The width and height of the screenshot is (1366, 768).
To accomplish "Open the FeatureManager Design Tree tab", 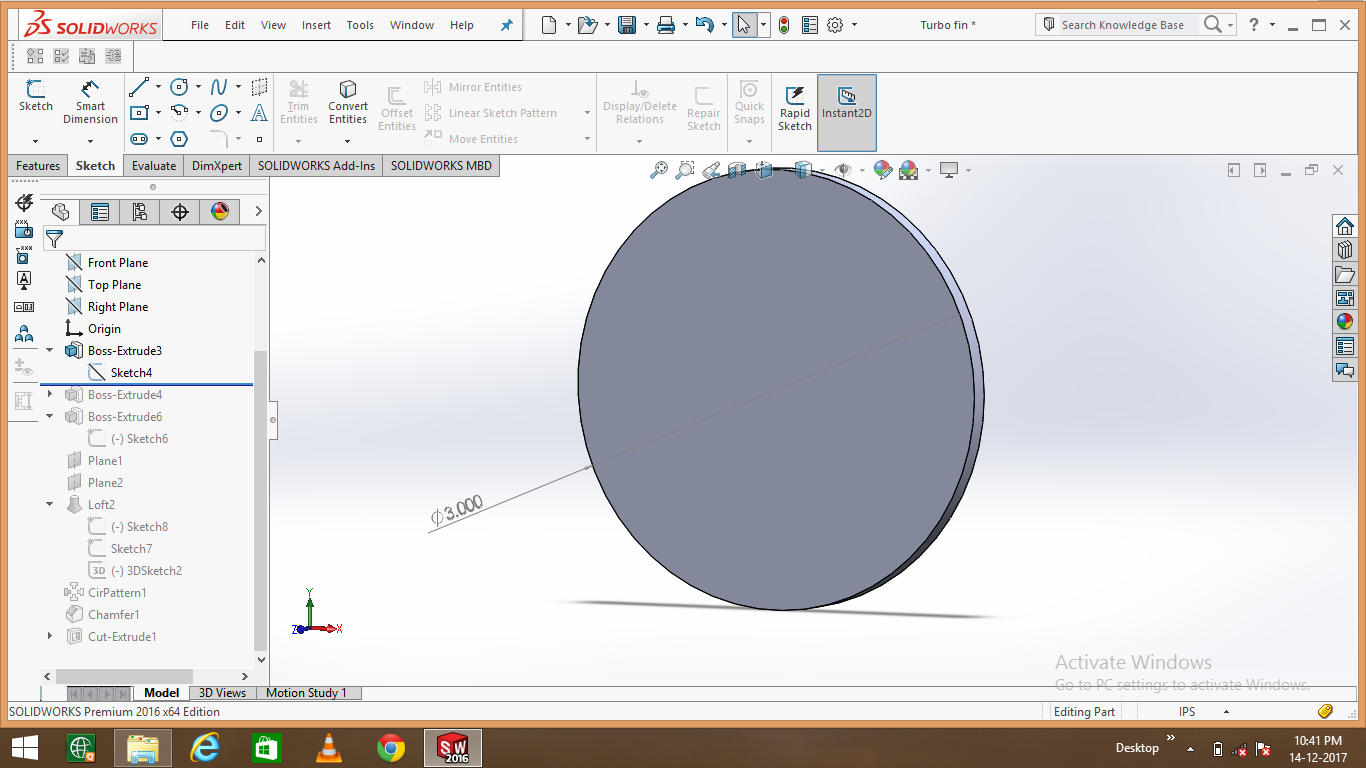I will 60,211.
